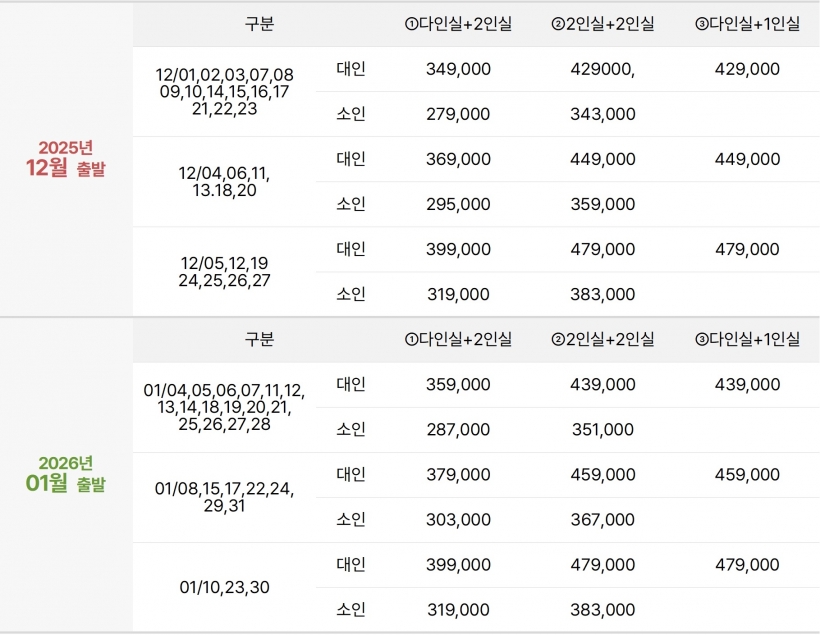Click the 343,000 child price
The image size is (820, 635).
coord(602,114)
